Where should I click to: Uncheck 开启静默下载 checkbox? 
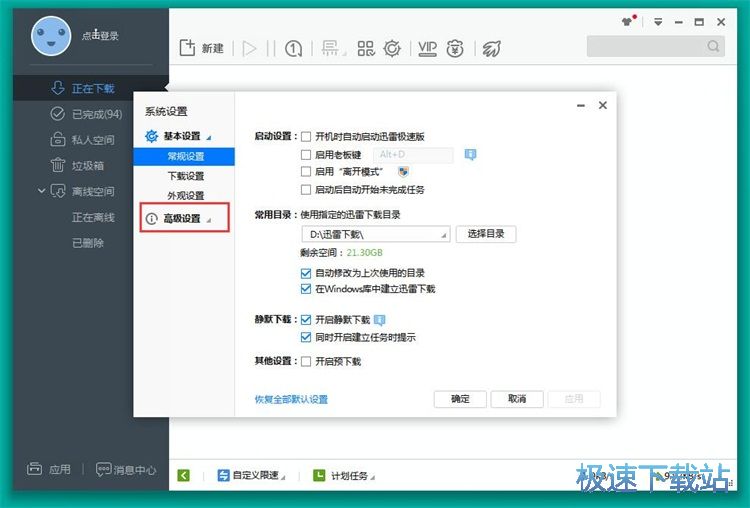(x=306, y=320)
